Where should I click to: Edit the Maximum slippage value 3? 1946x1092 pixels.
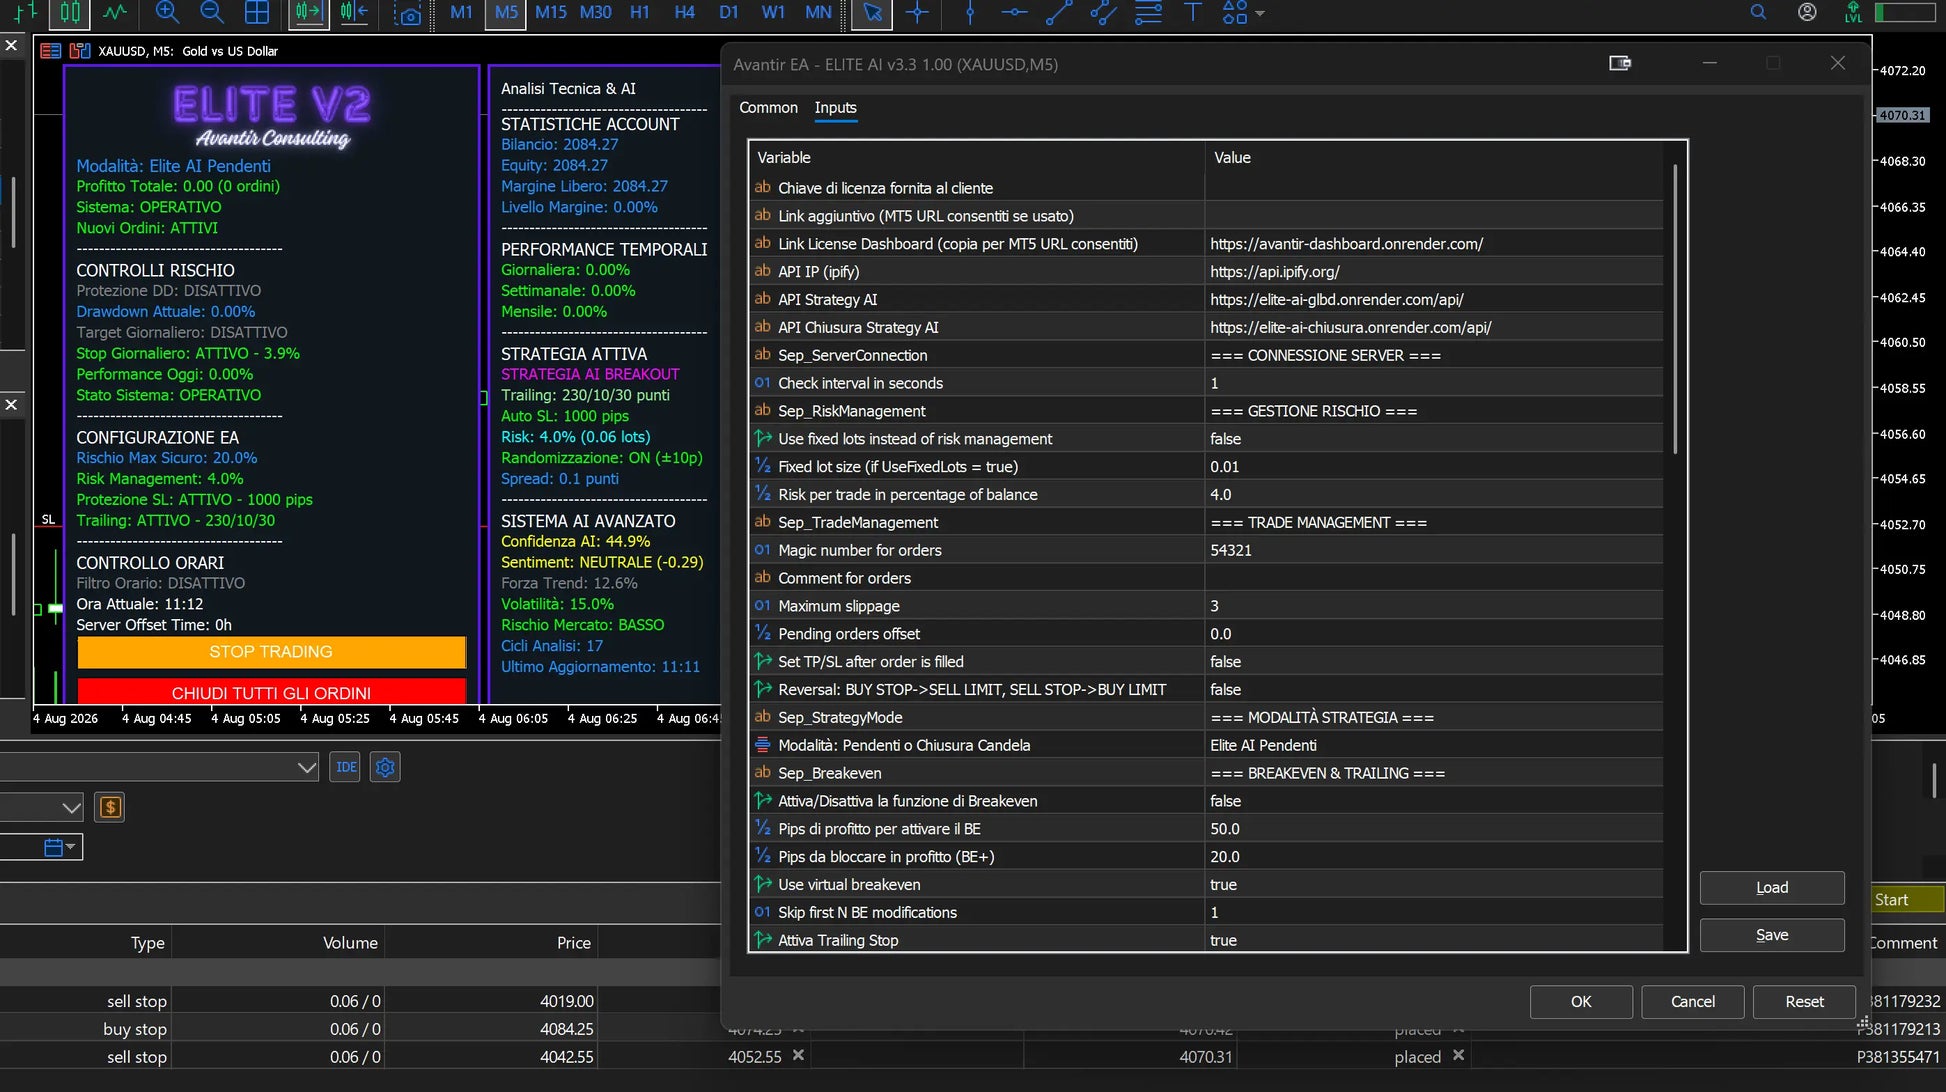coord(1433,606)
